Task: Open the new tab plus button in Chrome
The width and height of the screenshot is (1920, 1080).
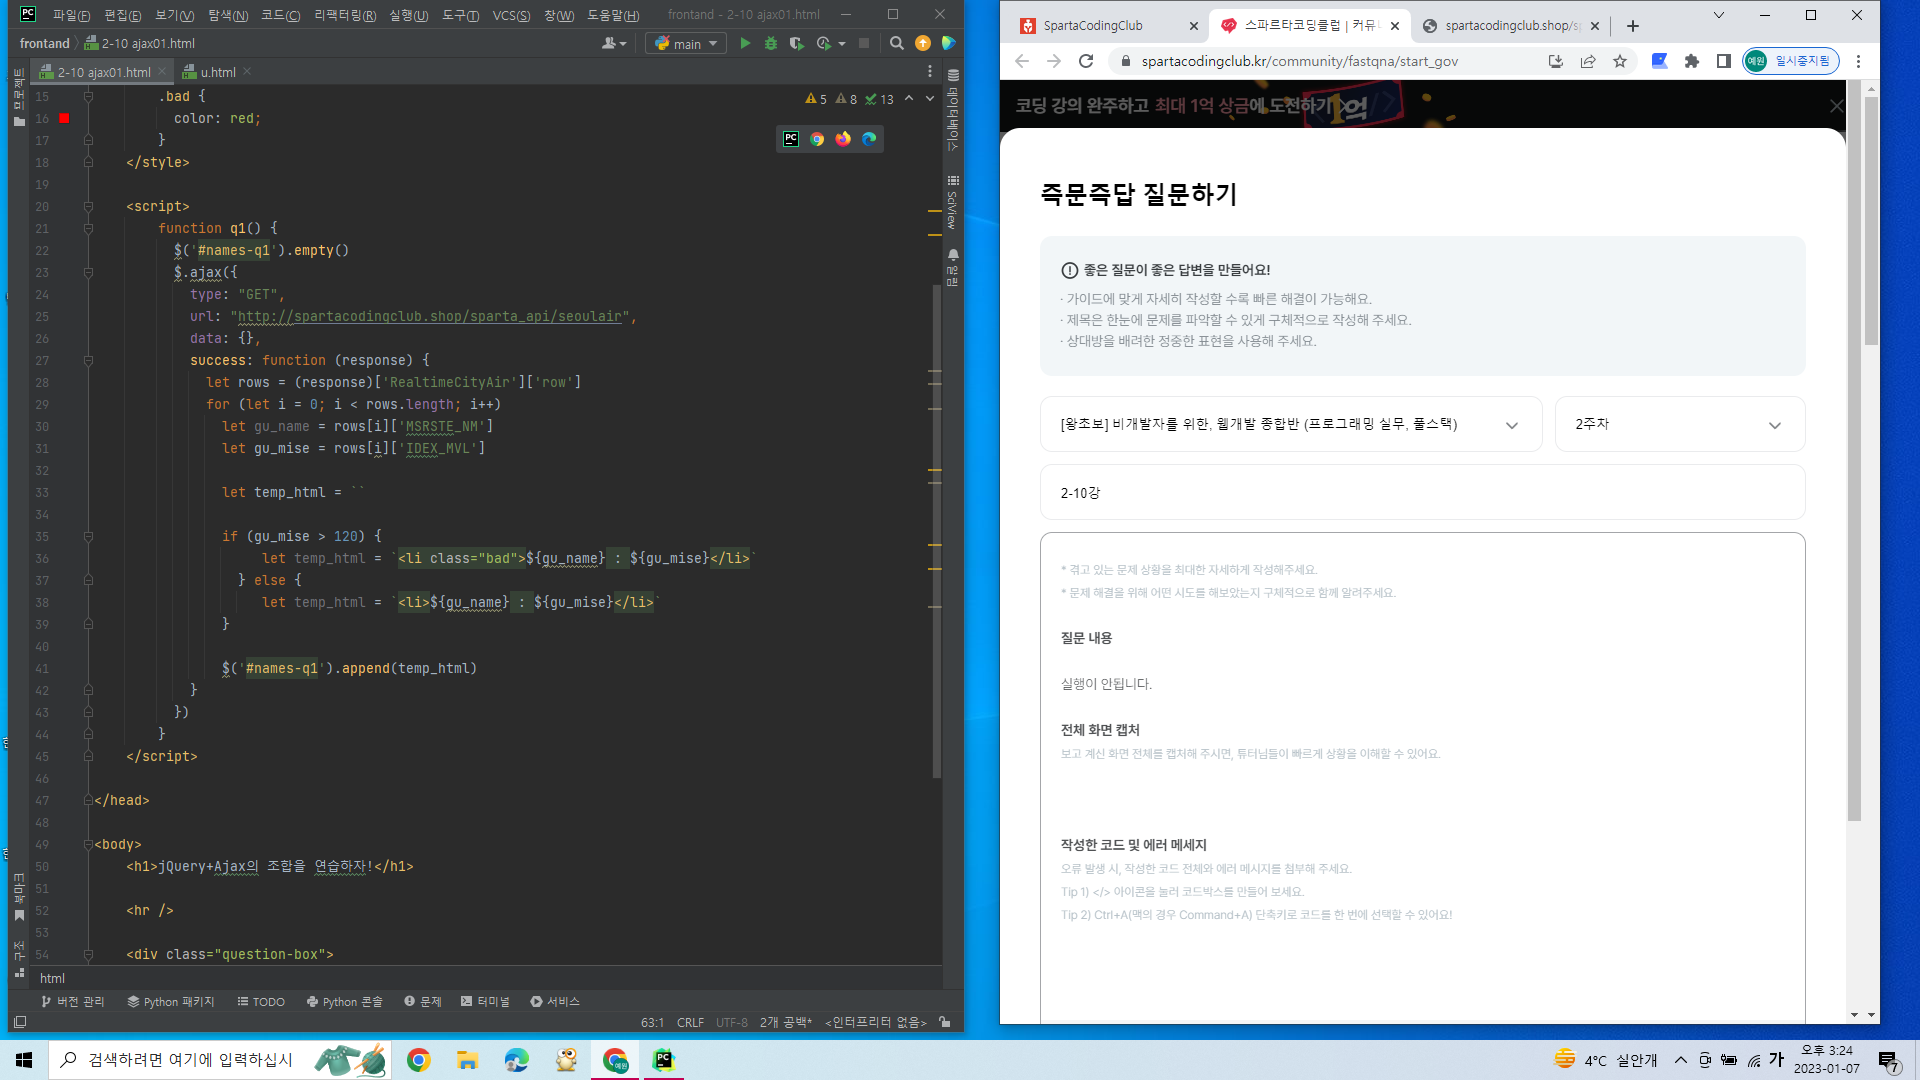Action: click(x=1633, y=26)
